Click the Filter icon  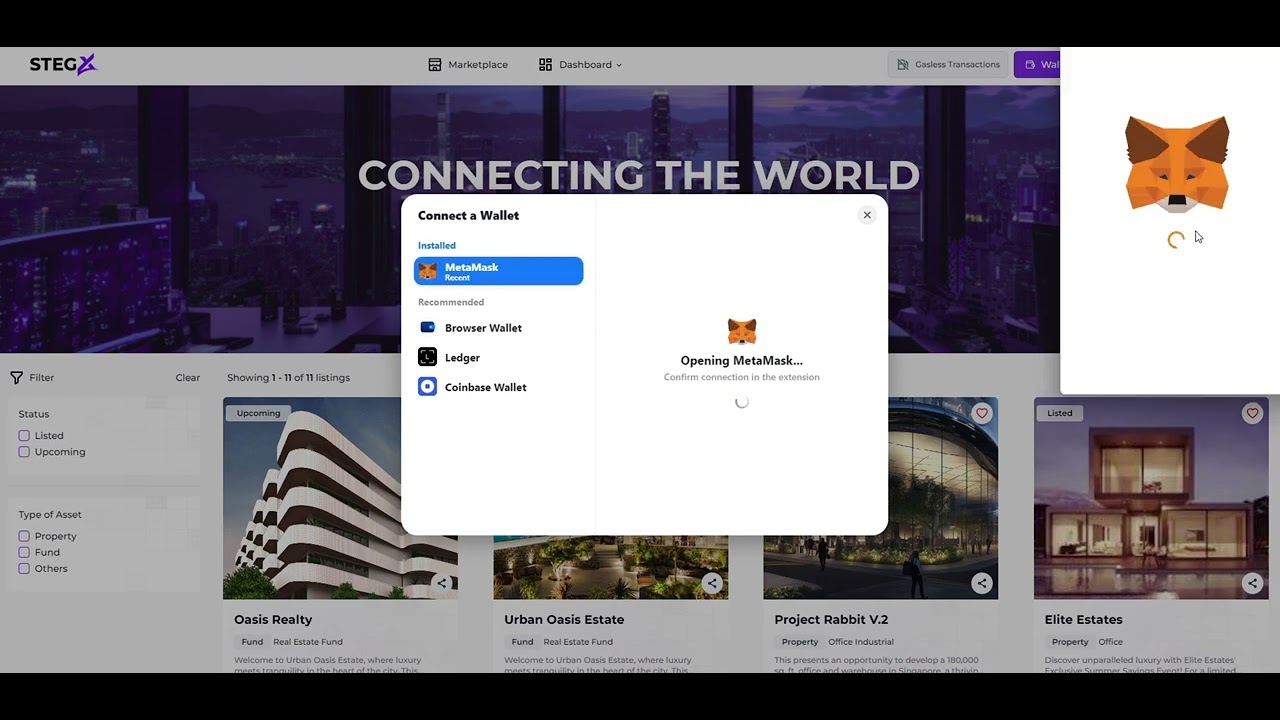pos(17,378)
